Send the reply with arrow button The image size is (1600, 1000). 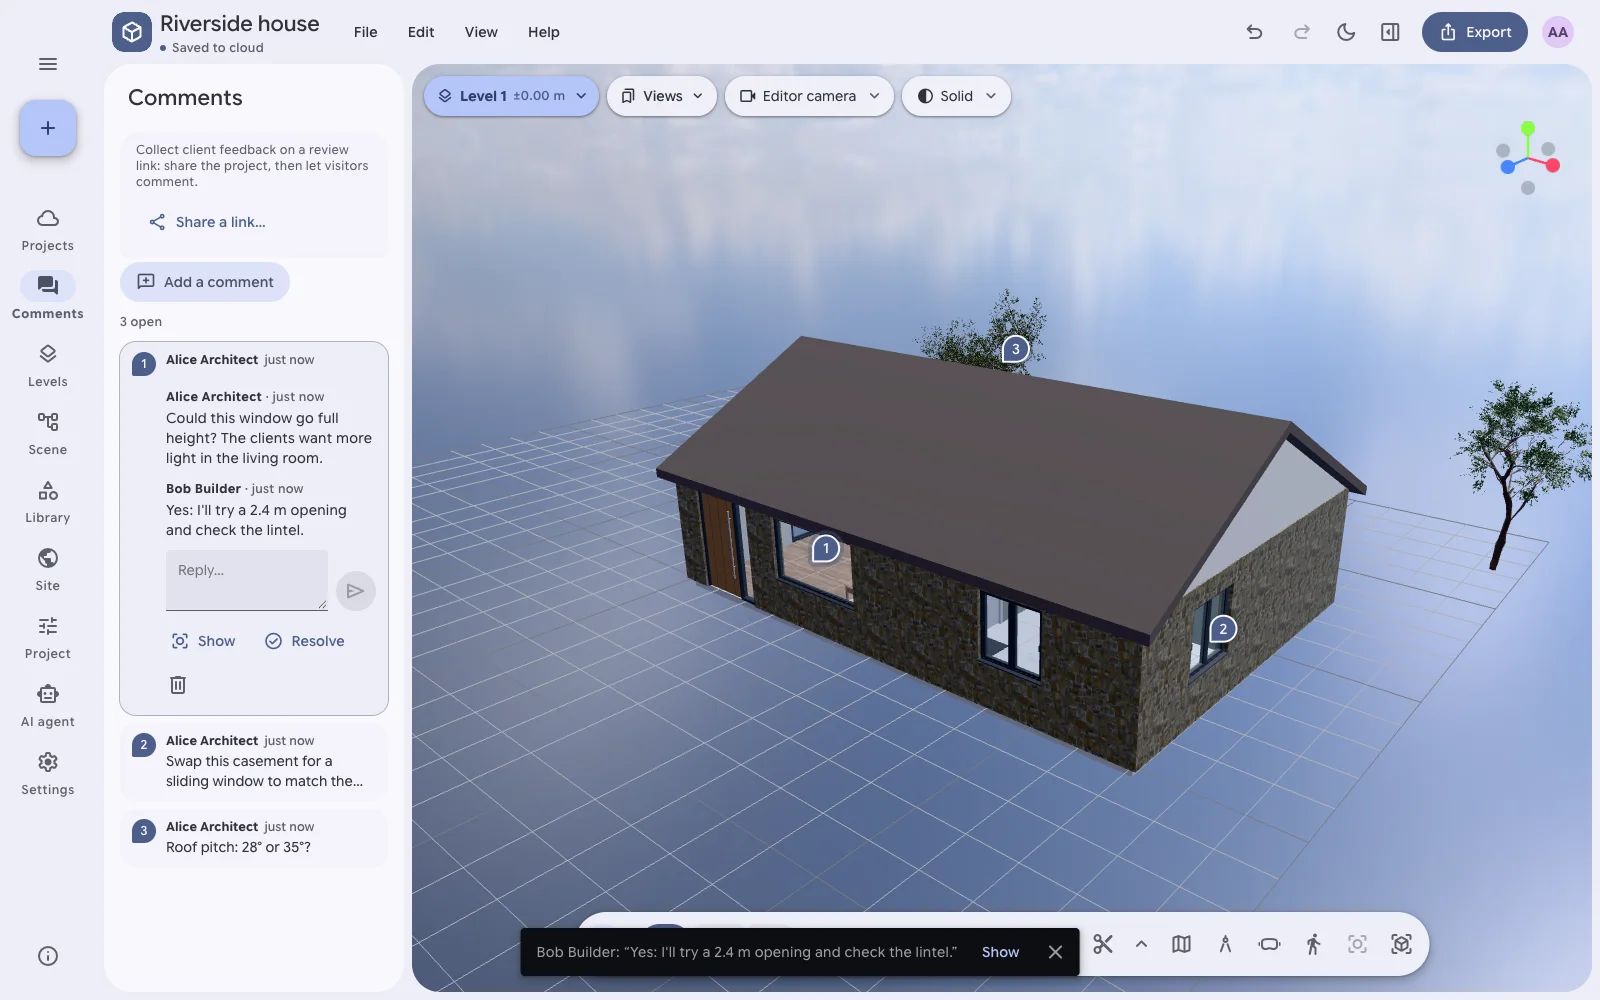coord(355,591)
